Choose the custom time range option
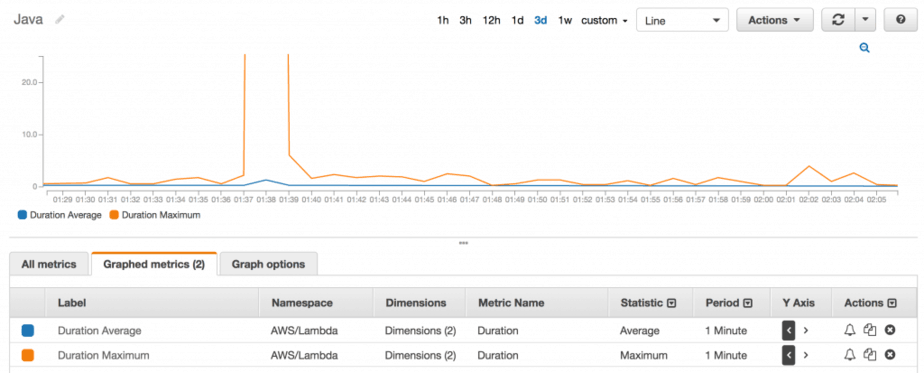This screenshot has height=373, width=924. click(x=603, y=21)
